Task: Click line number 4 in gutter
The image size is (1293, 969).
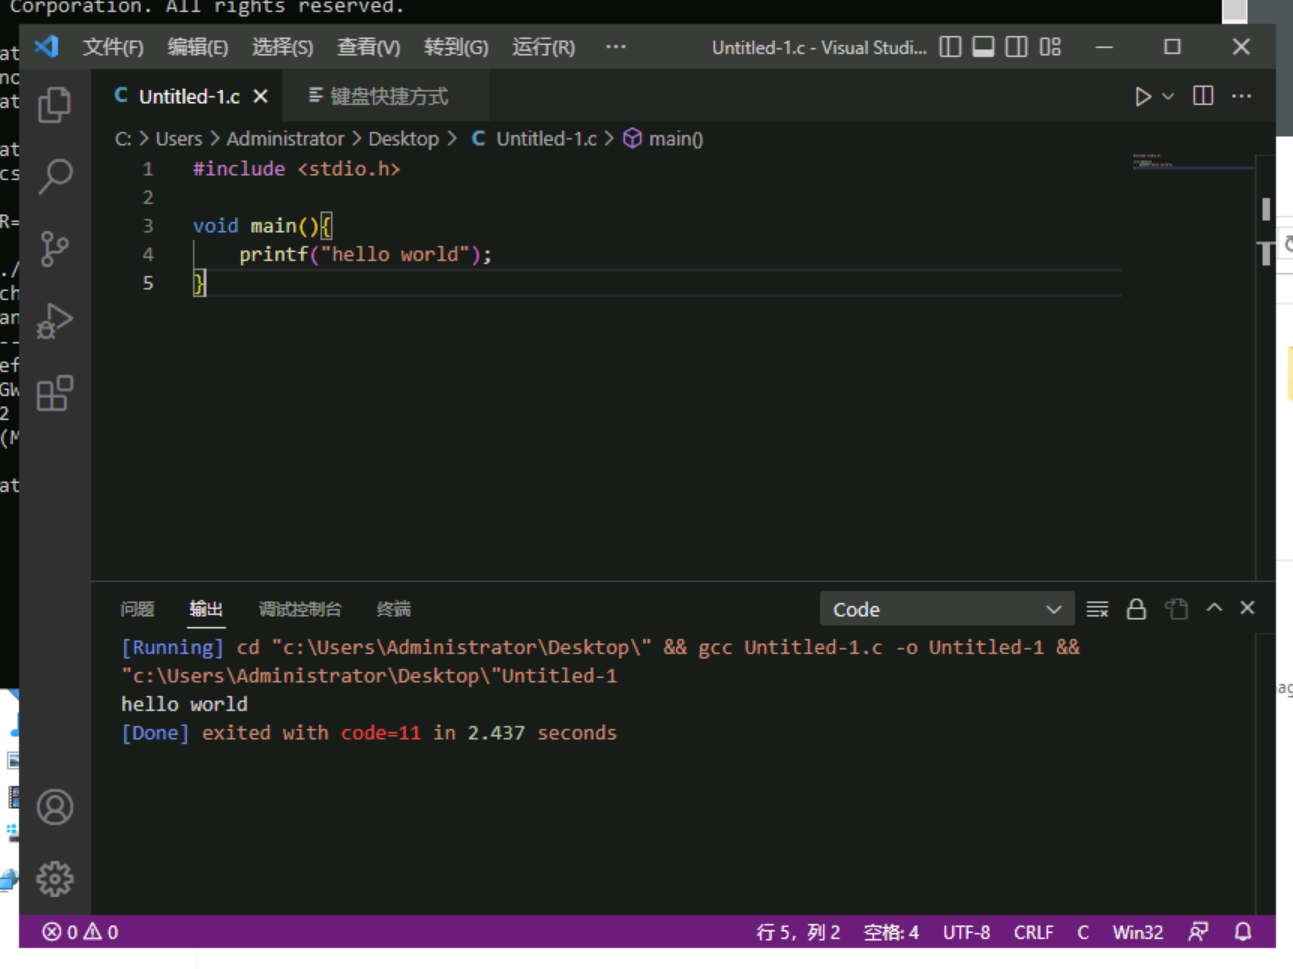Action: tap(148, 254)
